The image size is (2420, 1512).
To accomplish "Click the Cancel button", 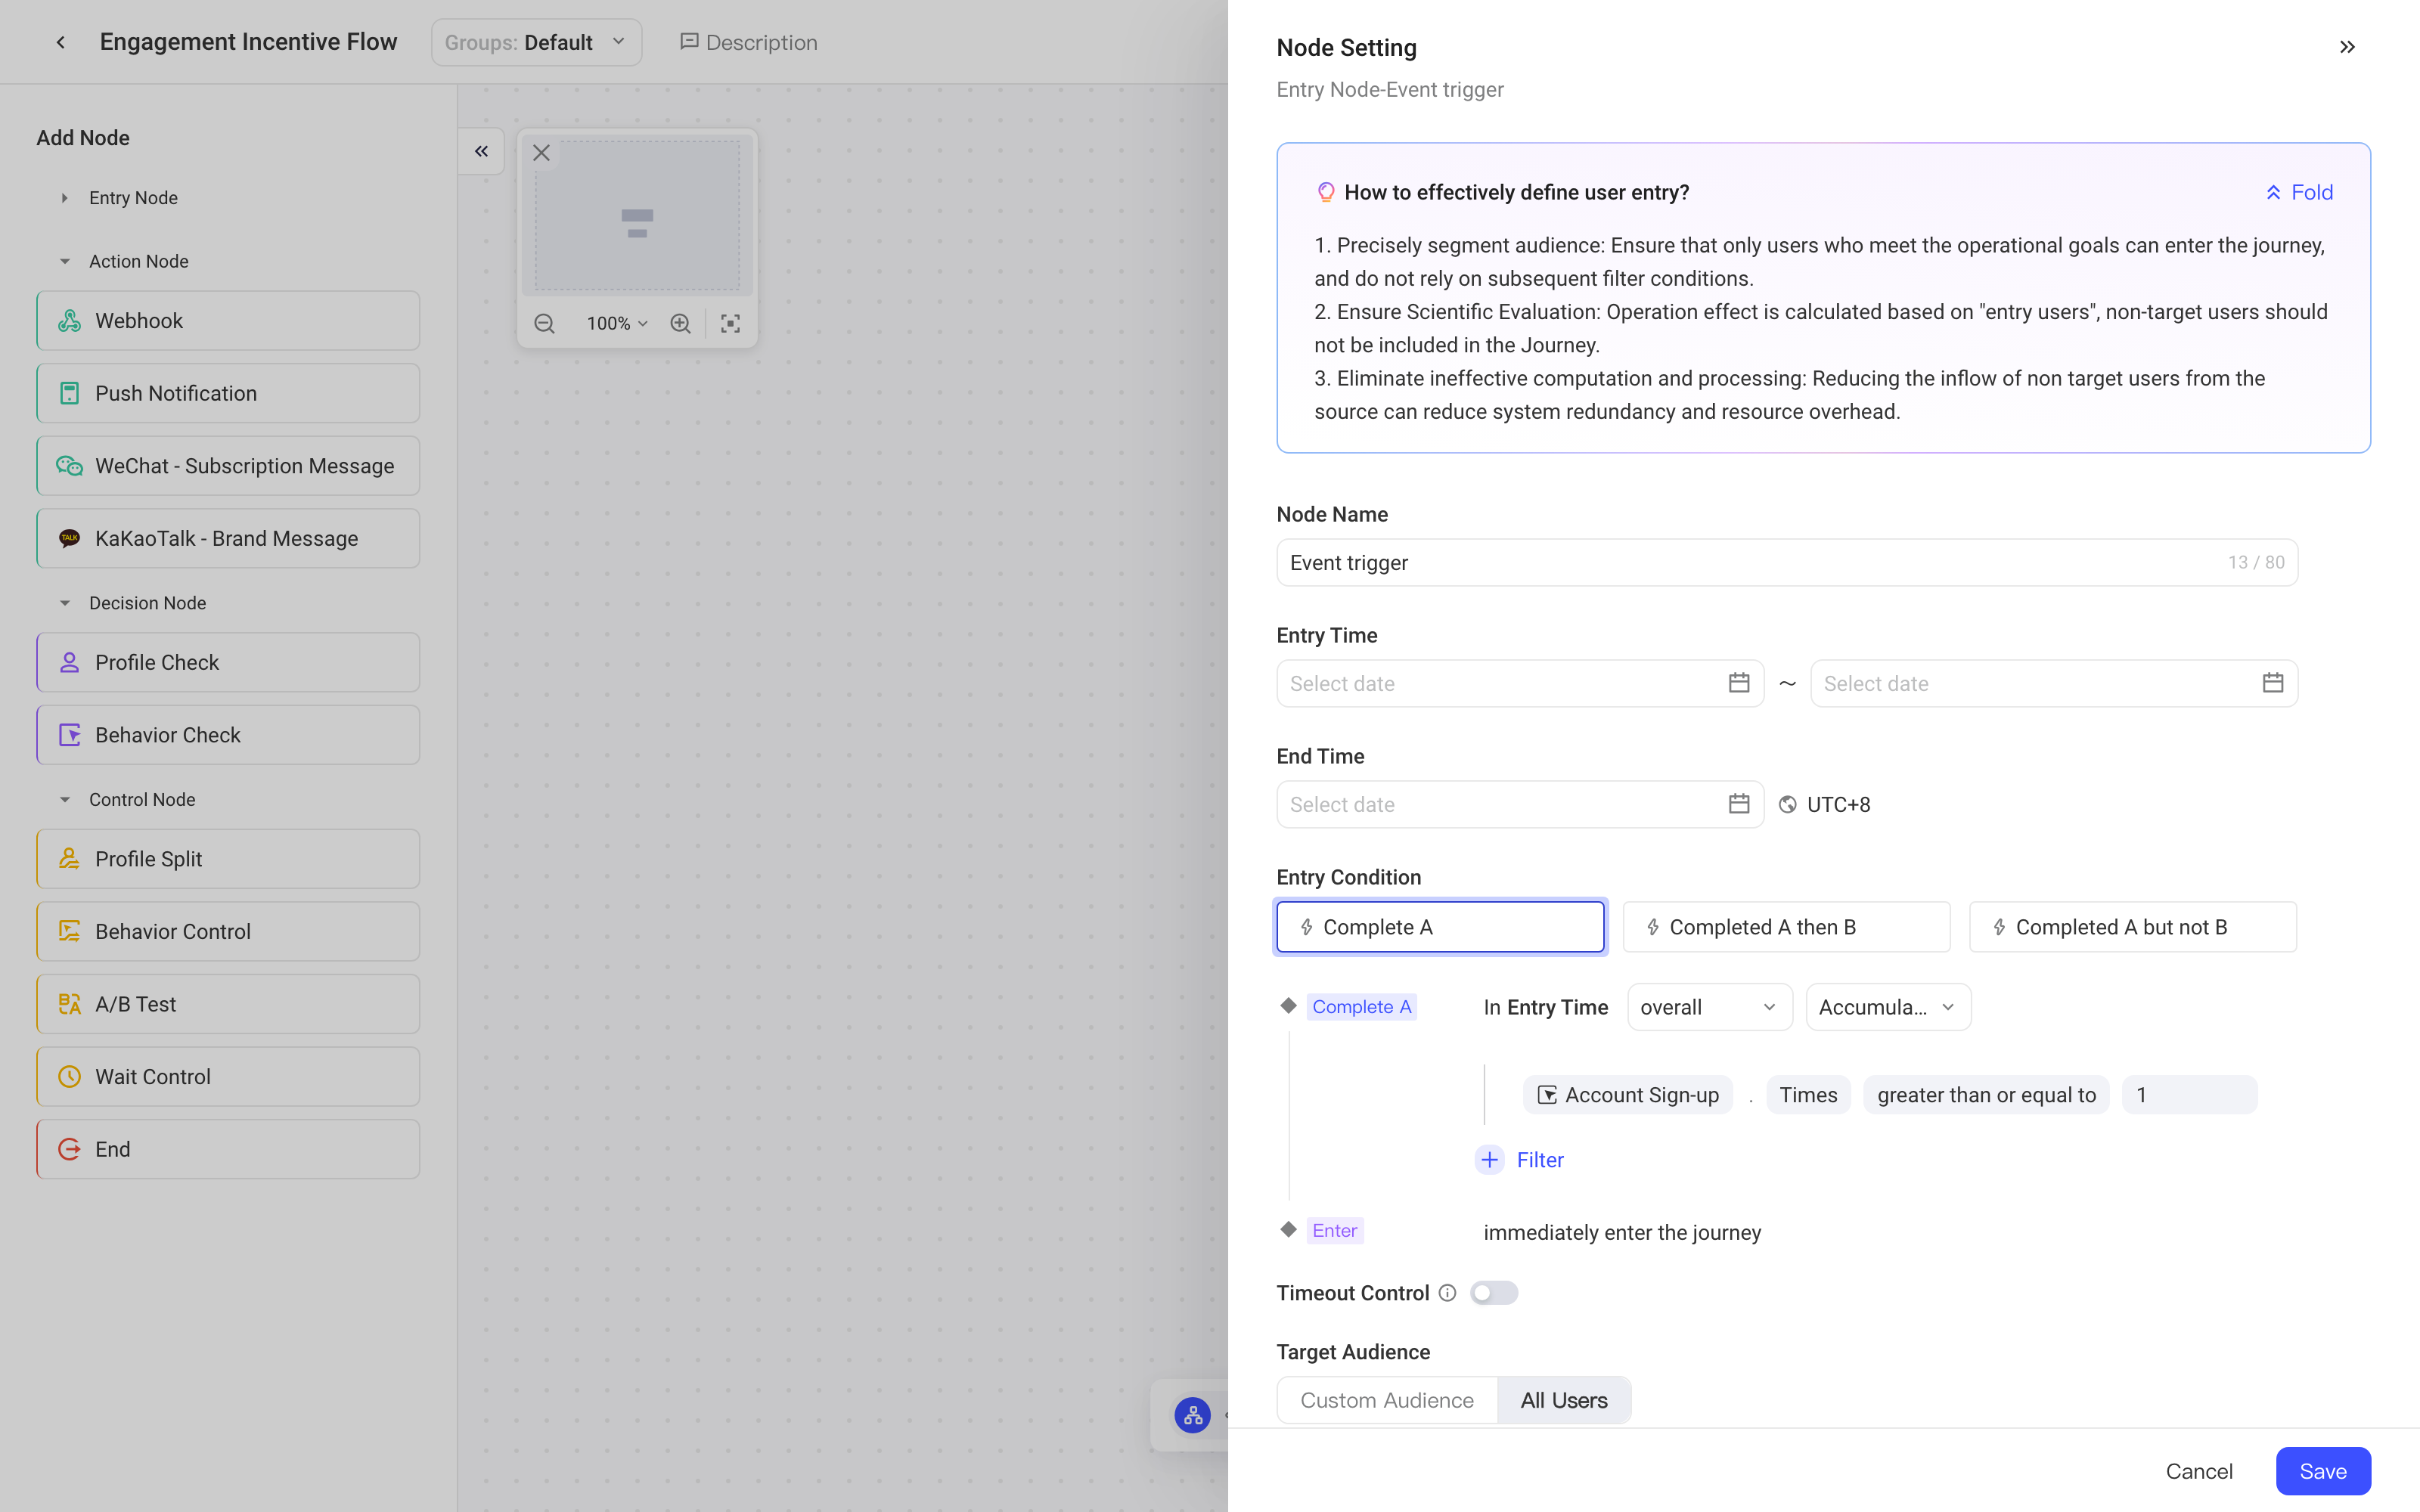I will click(x=2199, y=1471).
